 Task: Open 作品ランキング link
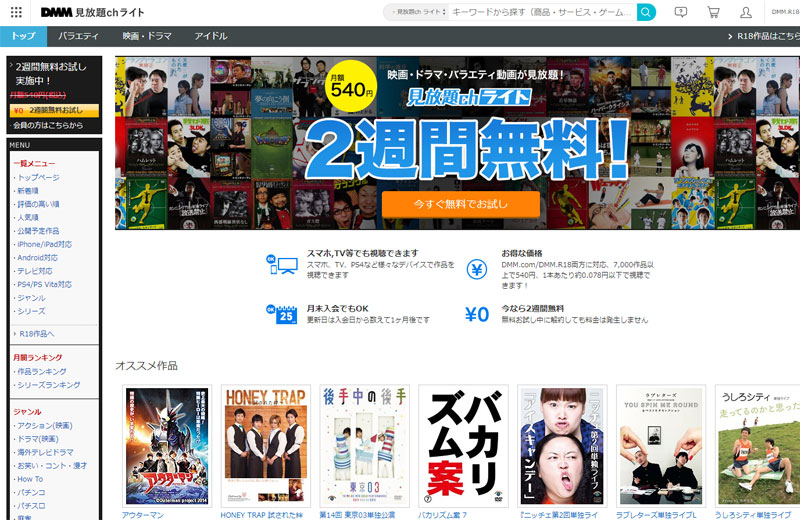tap(42, 372)
